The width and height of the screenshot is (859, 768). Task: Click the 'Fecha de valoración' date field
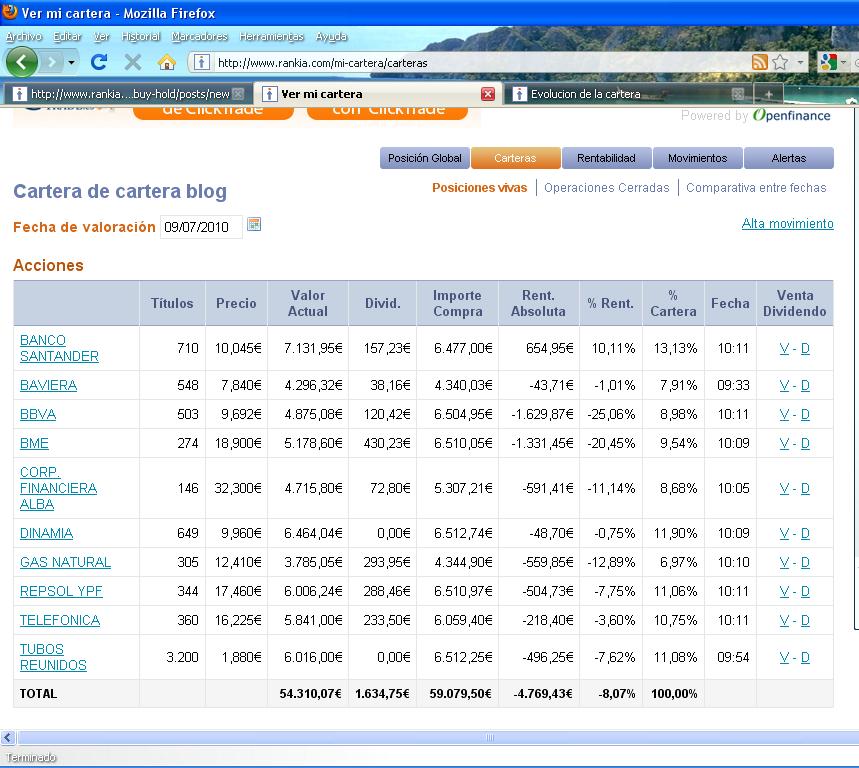coord(200,227)
